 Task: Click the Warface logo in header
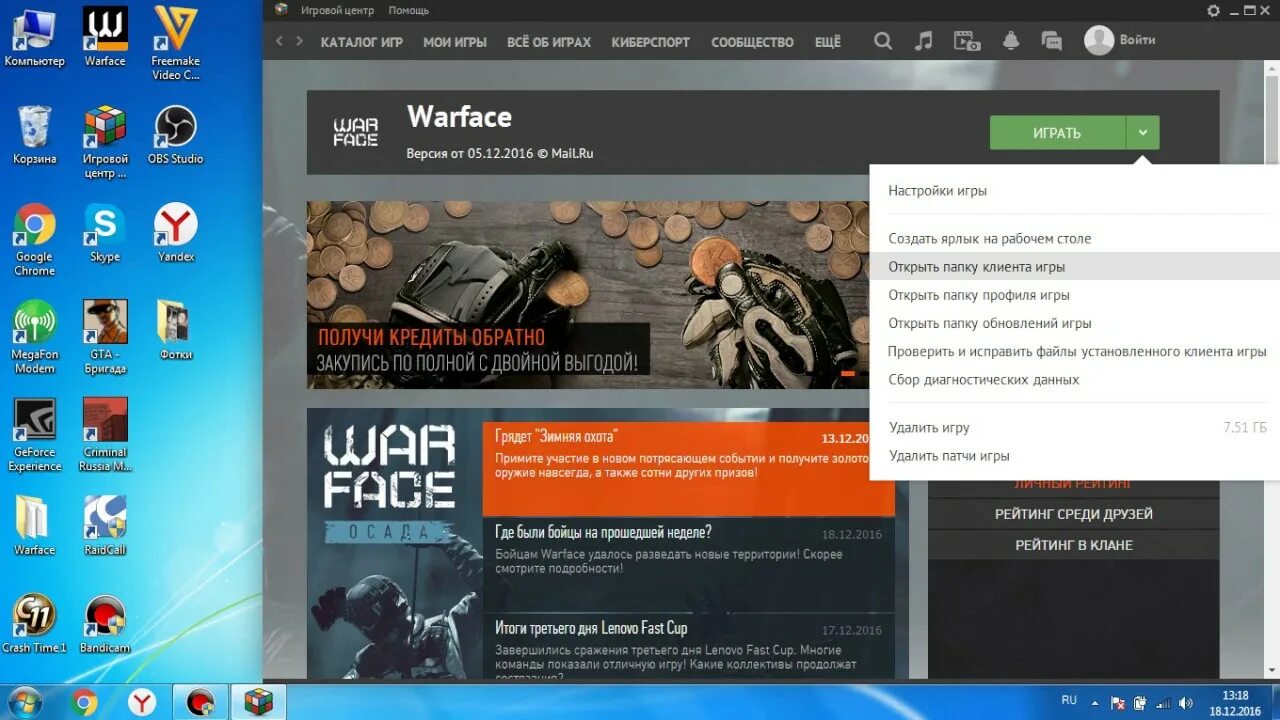point(356,132)
